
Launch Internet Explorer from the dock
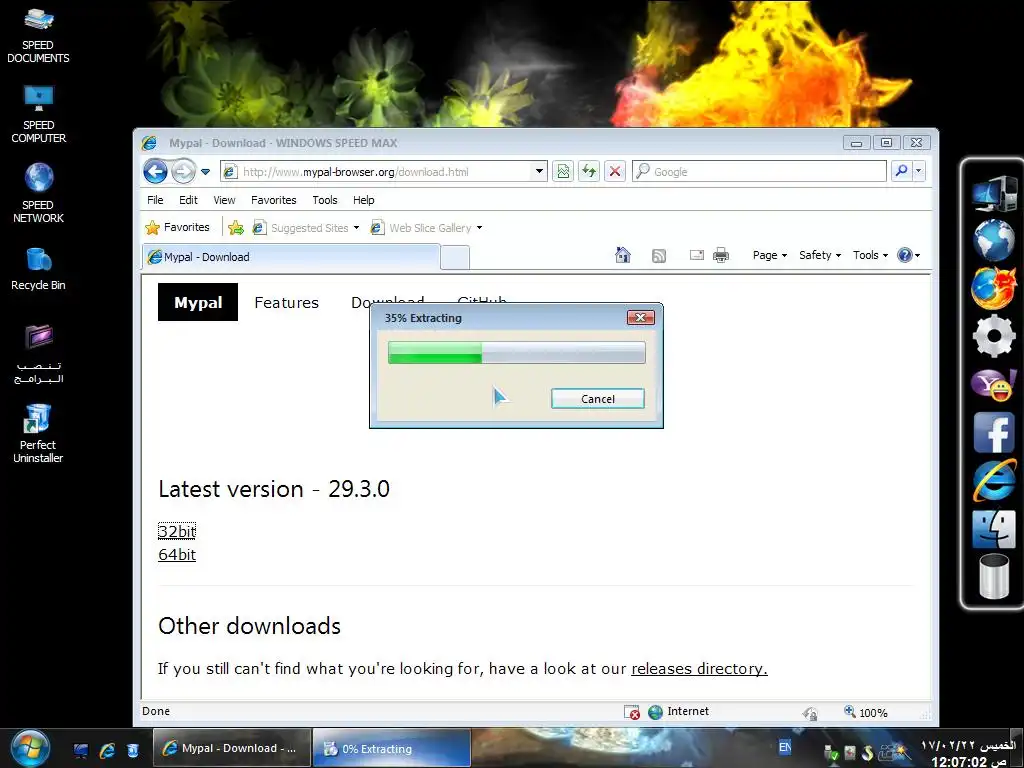pyautogui.click(x=993, y=480)
